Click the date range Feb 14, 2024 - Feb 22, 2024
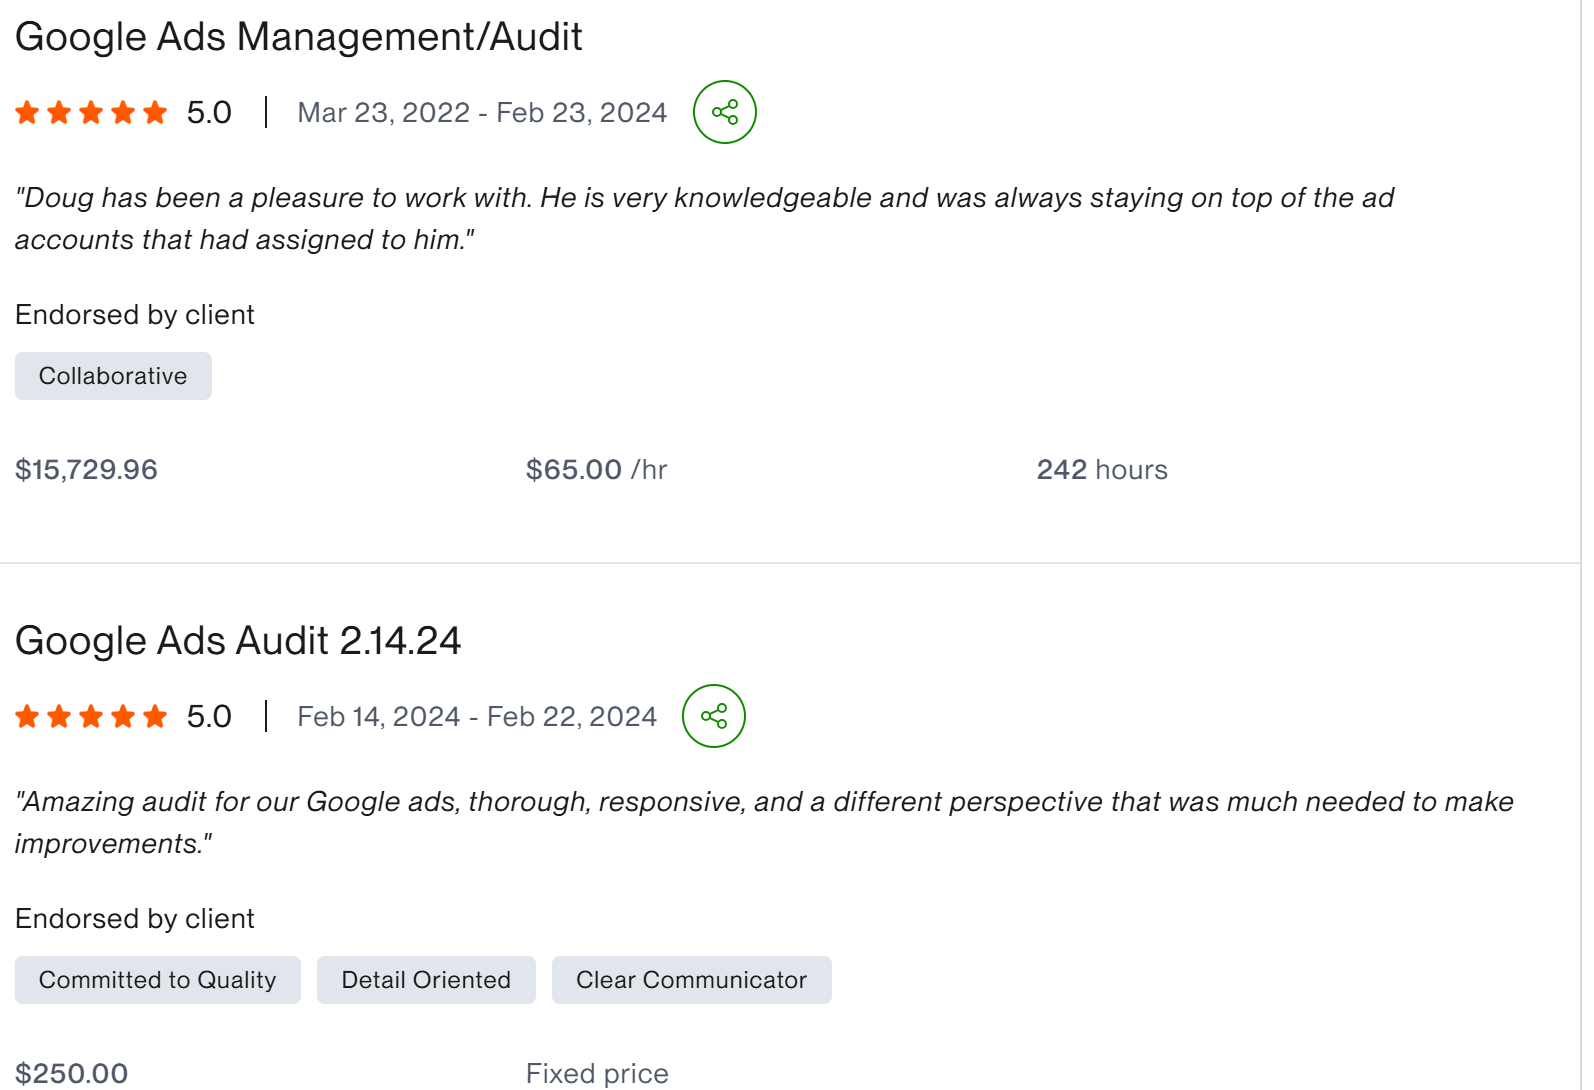 click(477, 716)
